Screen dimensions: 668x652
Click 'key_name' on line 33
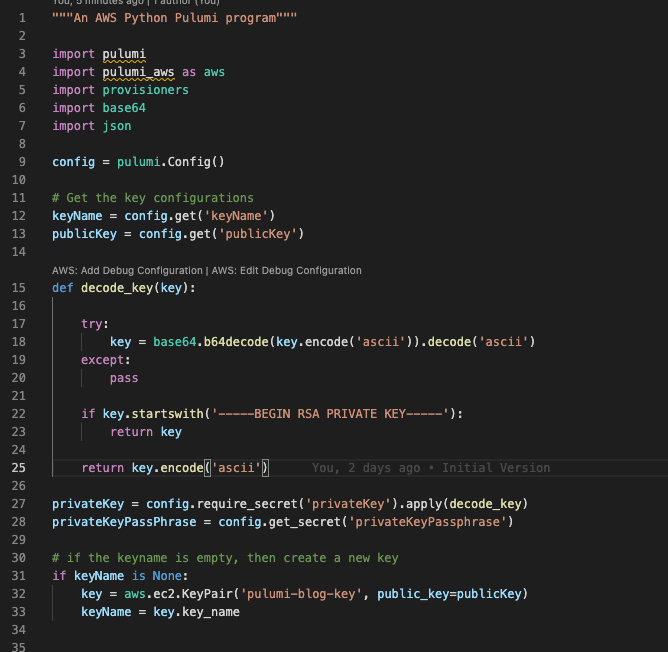point(211,612)
